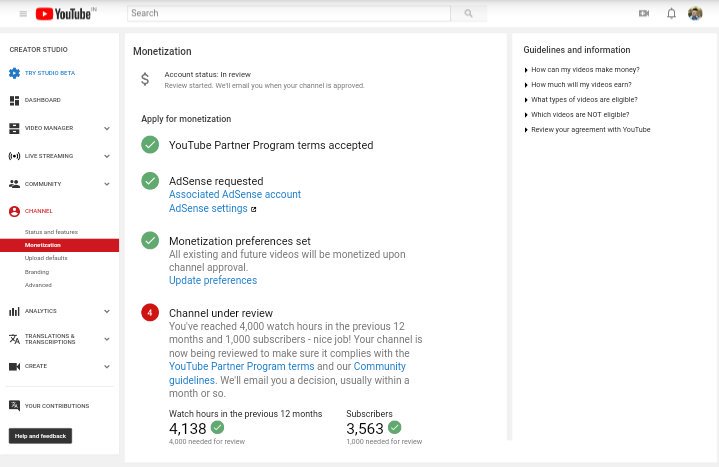
Task: Select the Monetization sidebar item
Action: [60, 245]
